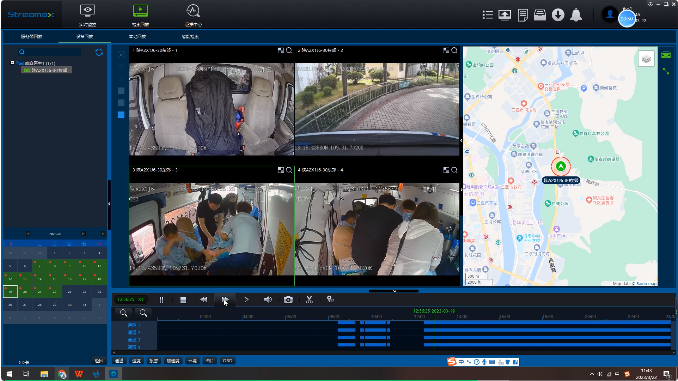The image size is (678, 381).
Task: Click the far-right arrow in calendar header
Action: click(102, 234)
